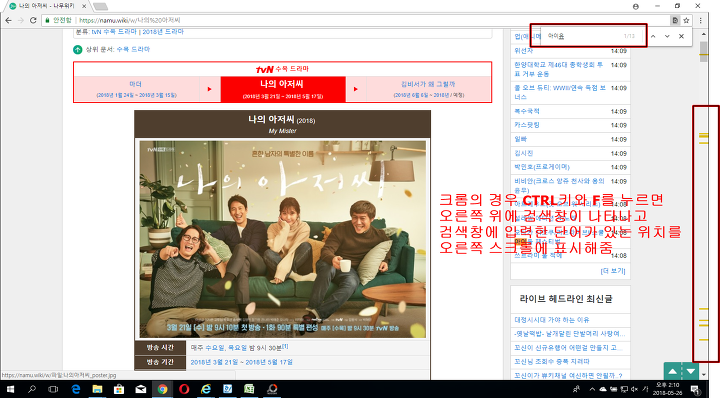Select the 나의 아저씨 - 나무위키 tab
This screenshot has height=398, width=720.
[46, 6]
